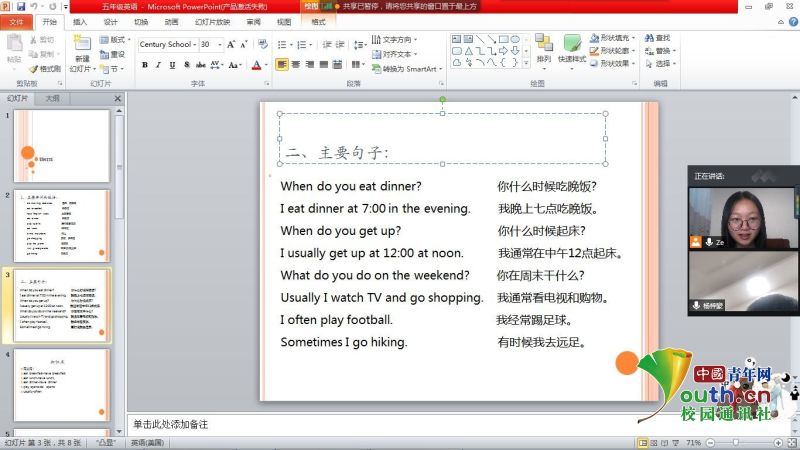Click the Save icon in quick access toolbar
The width and height of the screenshot is (800, 450).
20,6
